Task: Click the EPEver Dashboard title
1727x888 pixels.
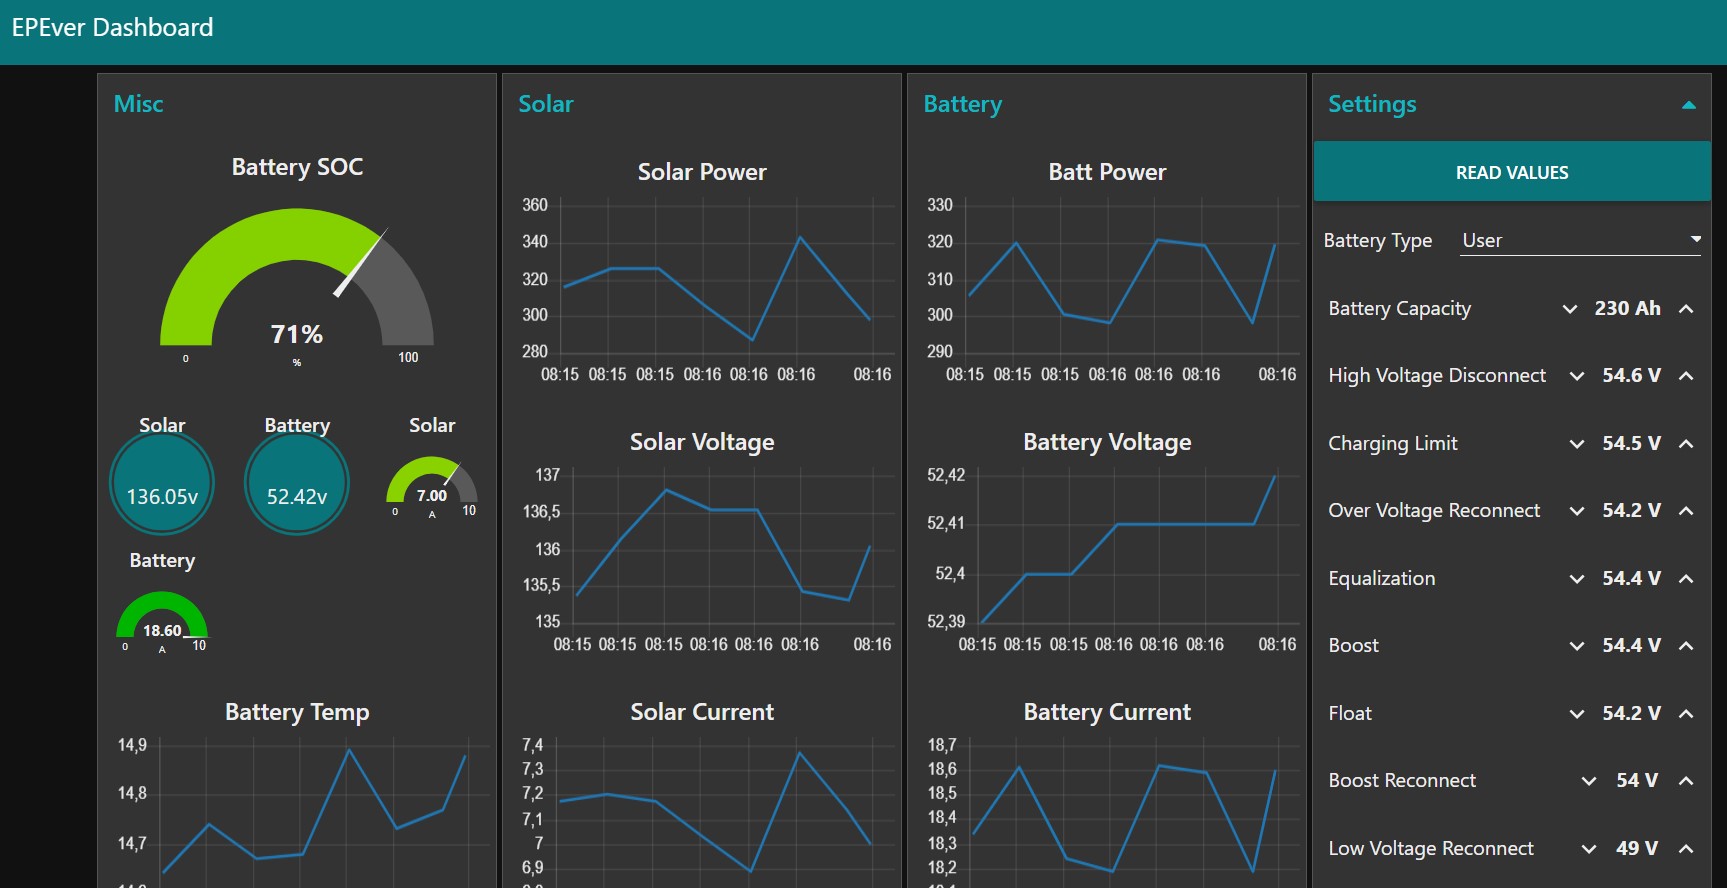Action: 112,28
